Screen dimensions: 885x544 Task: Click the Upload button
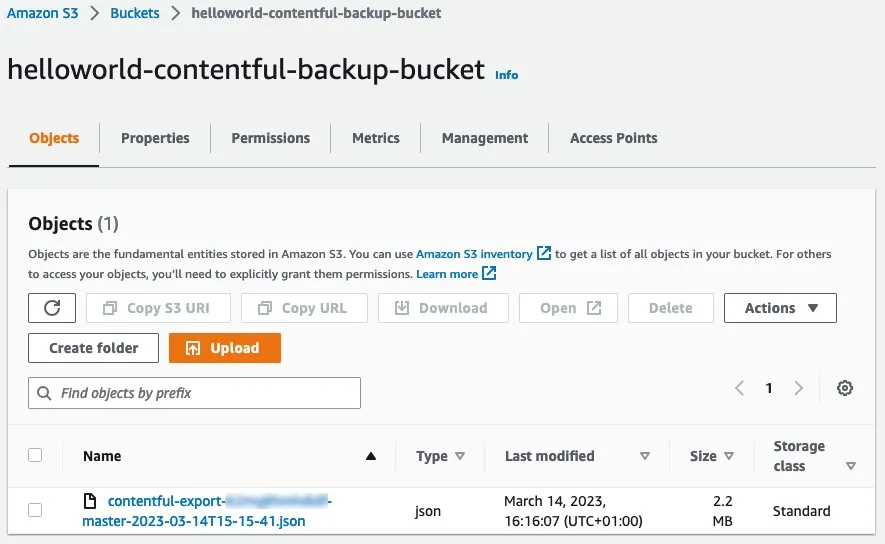click(225, 348)
